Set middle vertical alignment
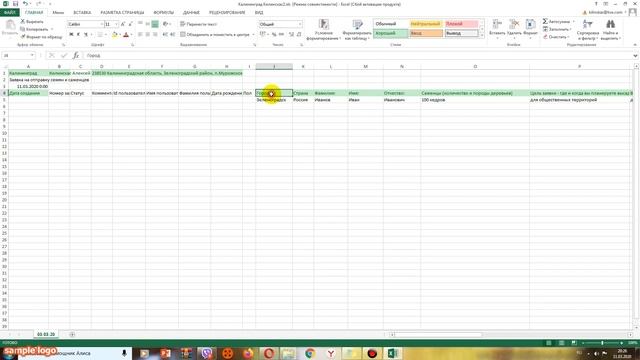640x360 pixels. [x=148, y=24]
